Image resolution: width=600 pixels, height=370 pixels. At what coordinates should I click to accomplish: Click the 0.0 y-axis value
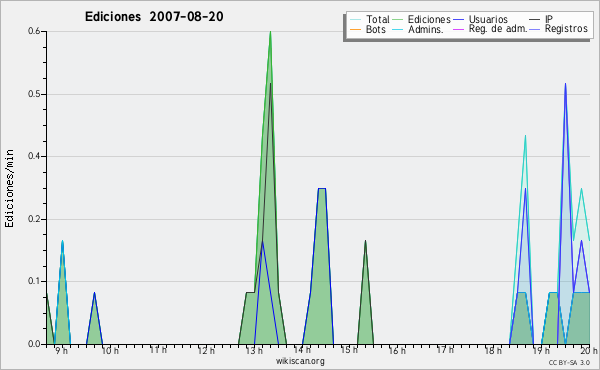[x=34, y=344]
